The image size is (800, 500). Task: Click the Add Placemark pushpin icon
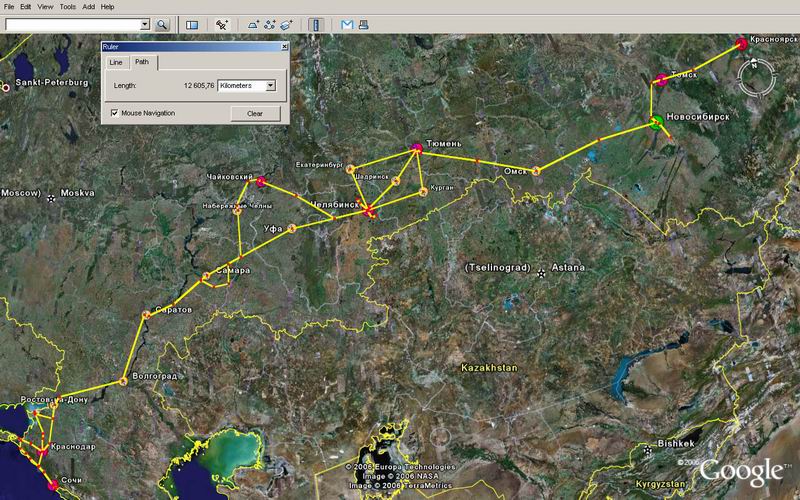[222, 23]
